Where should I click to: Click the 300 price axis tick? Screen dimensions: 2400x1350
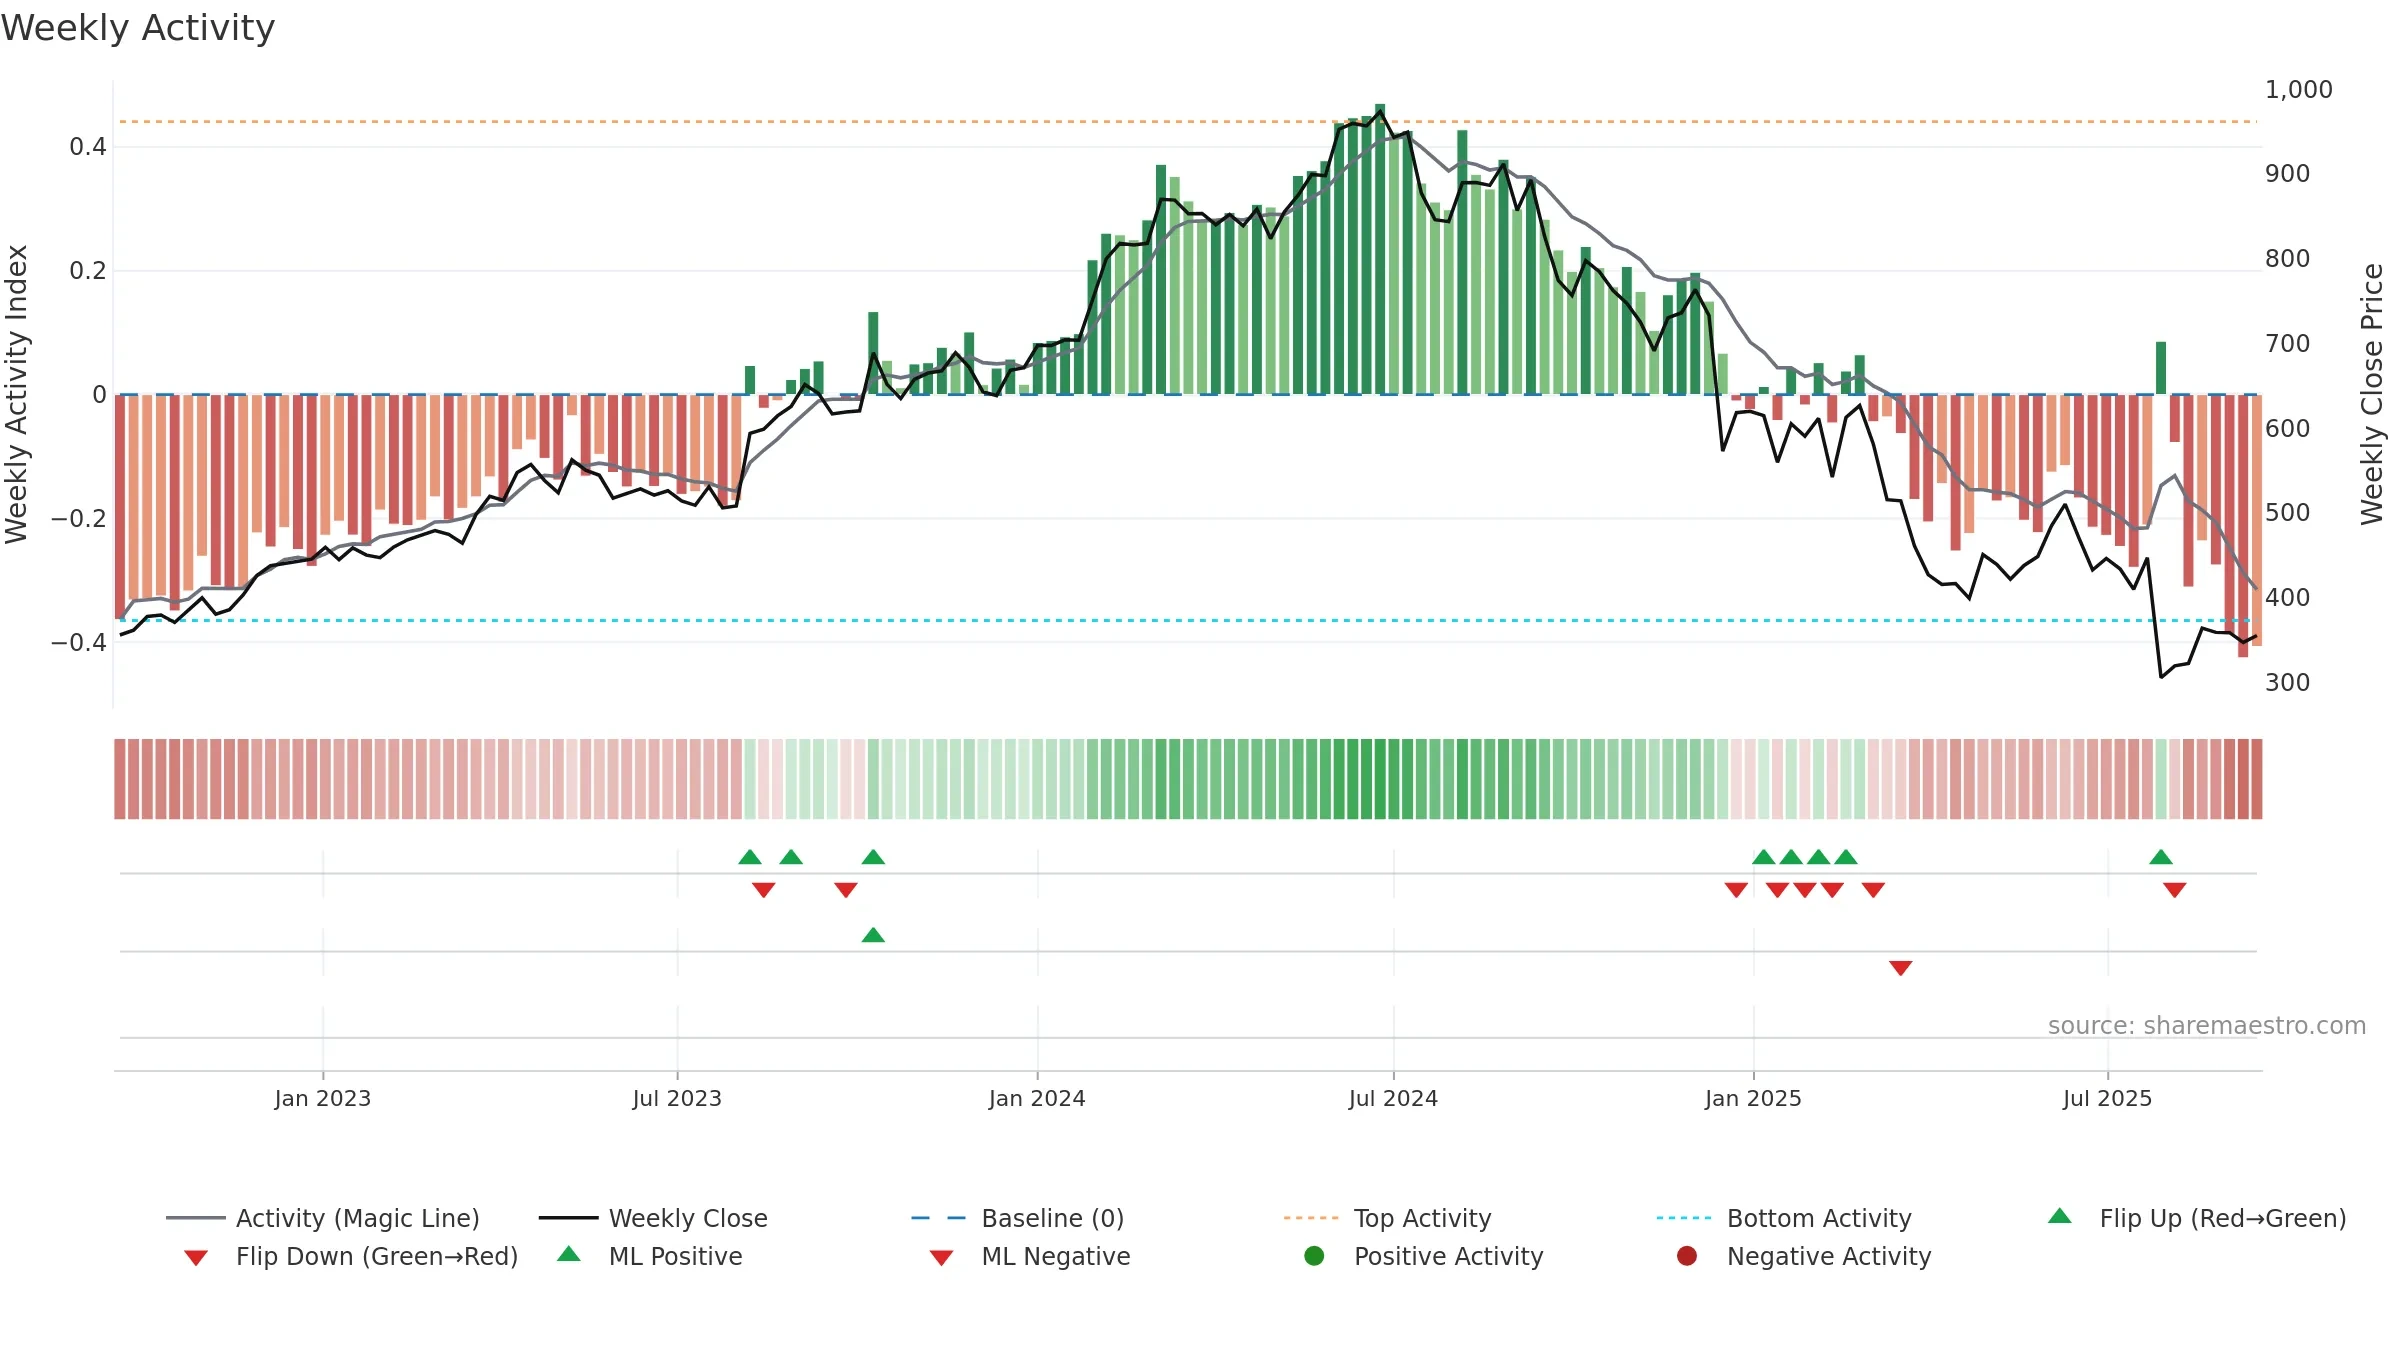(2287, 682)
